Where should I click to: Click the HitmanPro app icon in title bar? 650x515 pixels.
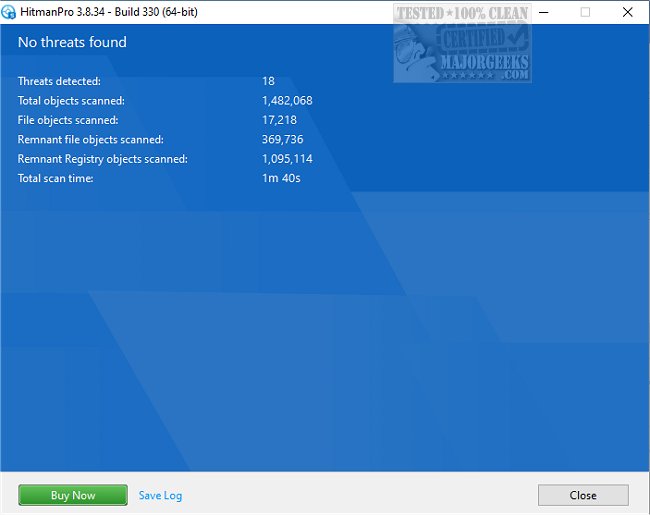[8, 12]
